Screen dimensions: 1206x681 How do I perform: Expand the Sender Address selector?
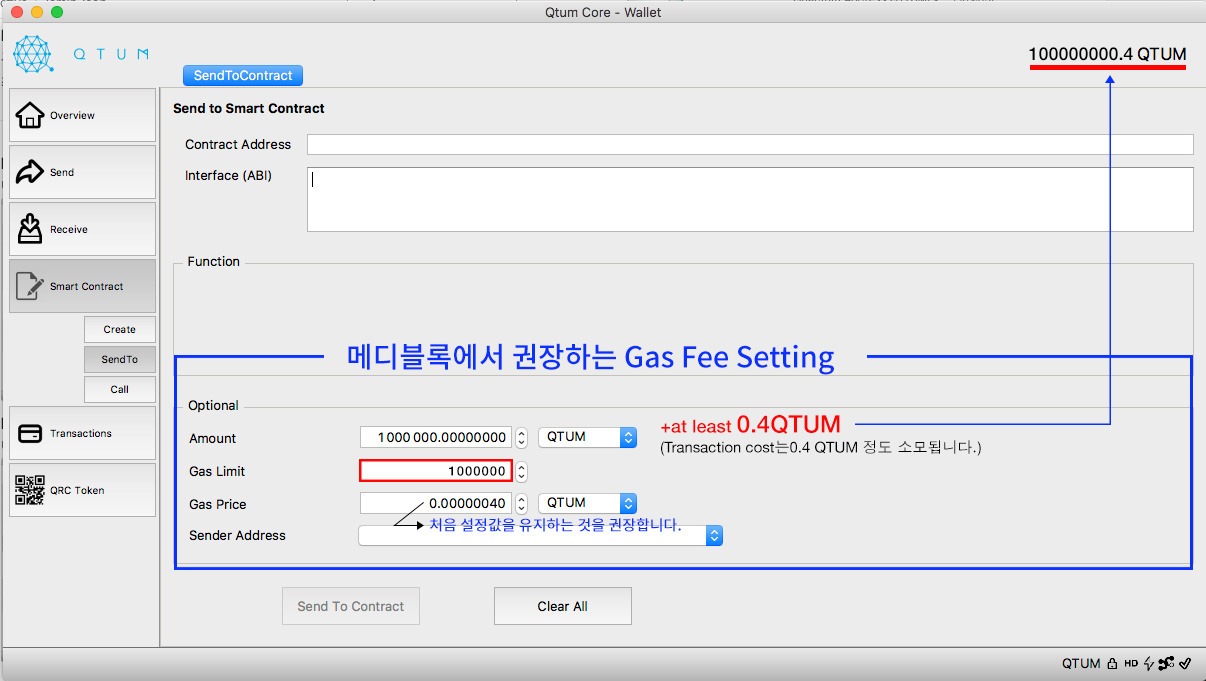[714, 535]
